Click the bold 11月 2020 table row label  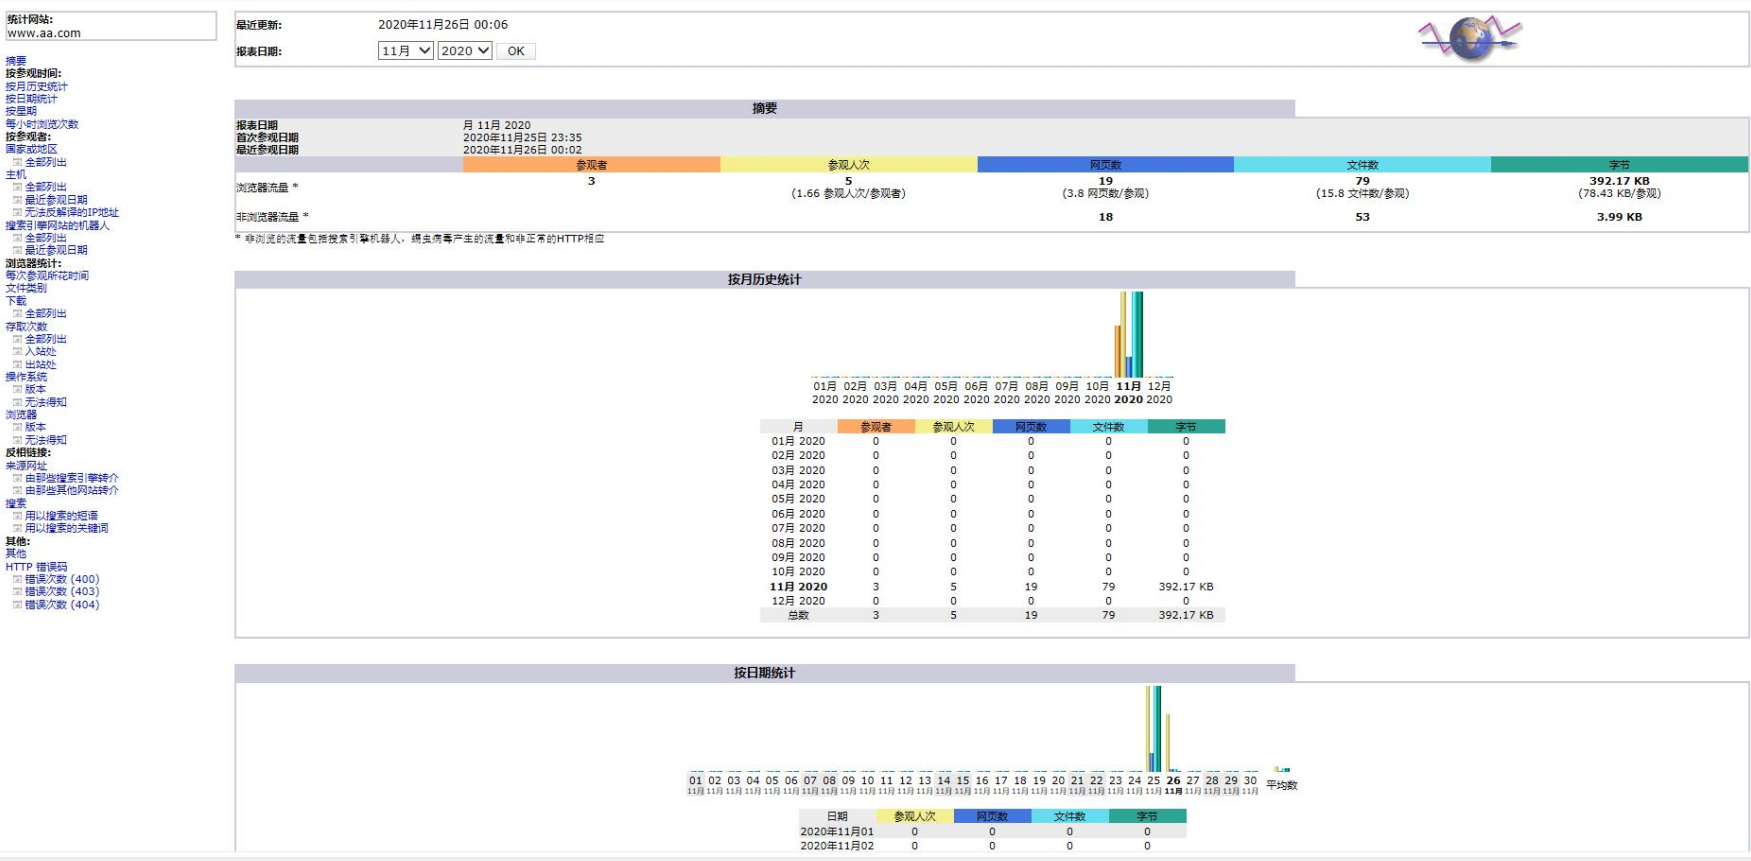point(798,587)
